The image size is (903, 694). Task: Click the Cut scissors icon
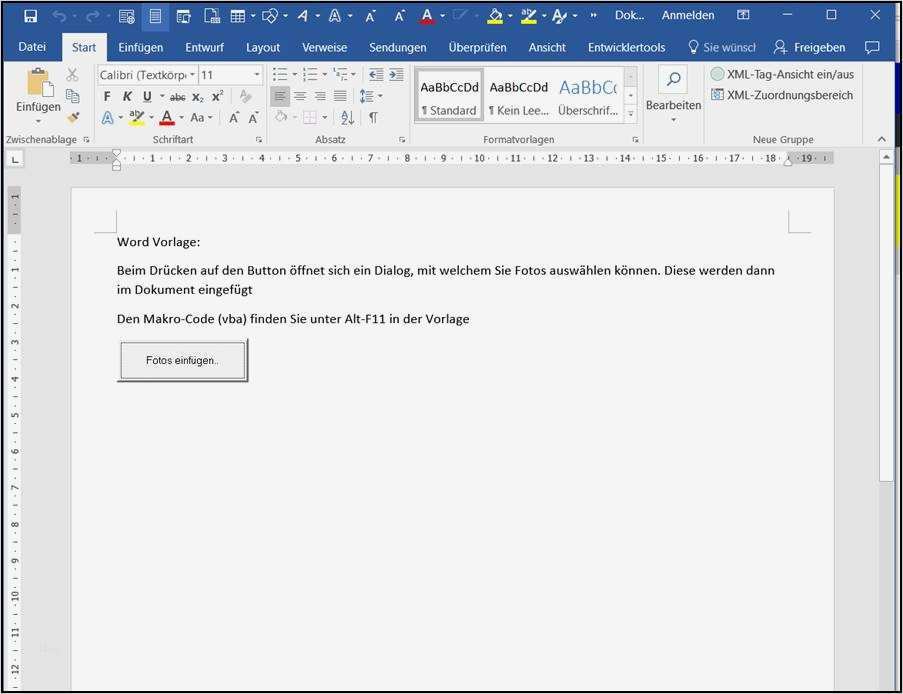[x=72, y=75]
